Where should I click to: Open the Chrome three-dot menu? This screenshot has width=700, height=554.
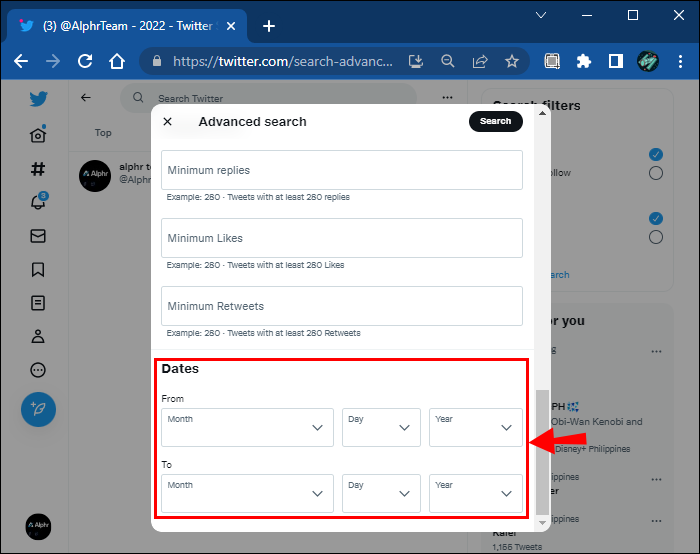680,61
